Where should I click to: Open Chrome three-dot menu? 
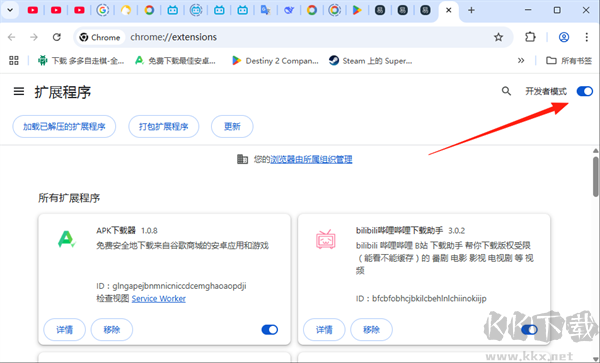[x=587, y=37]
